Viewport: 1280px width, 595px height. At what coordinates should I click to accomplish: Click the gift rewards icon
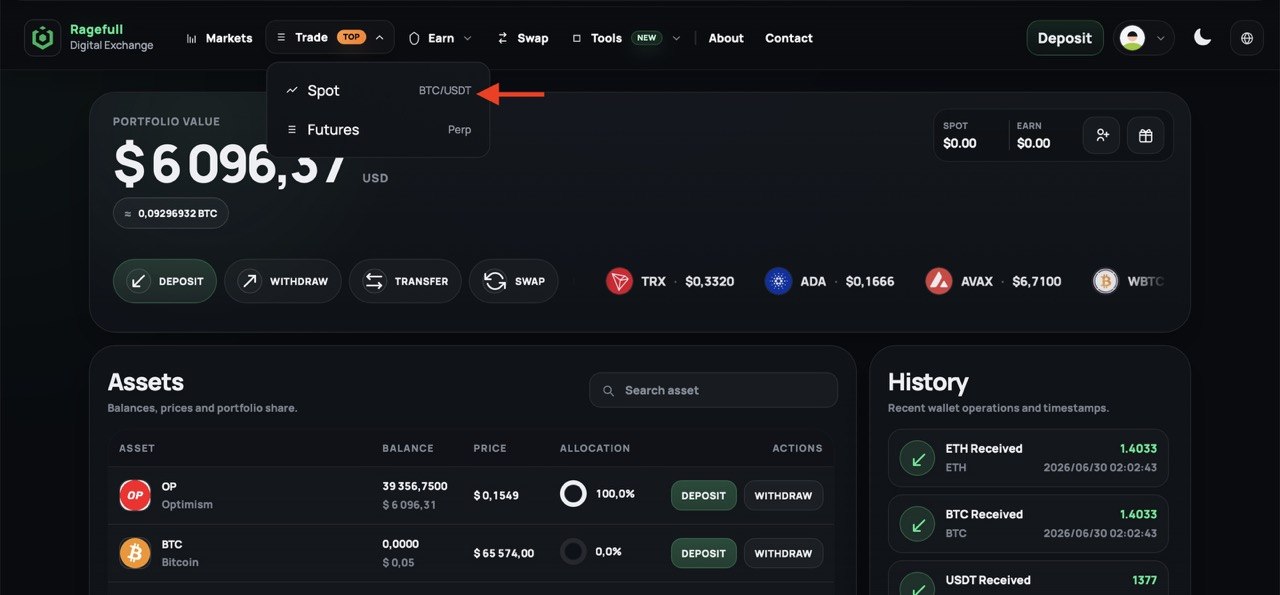pyautogui.click(x=1145, y=135)
